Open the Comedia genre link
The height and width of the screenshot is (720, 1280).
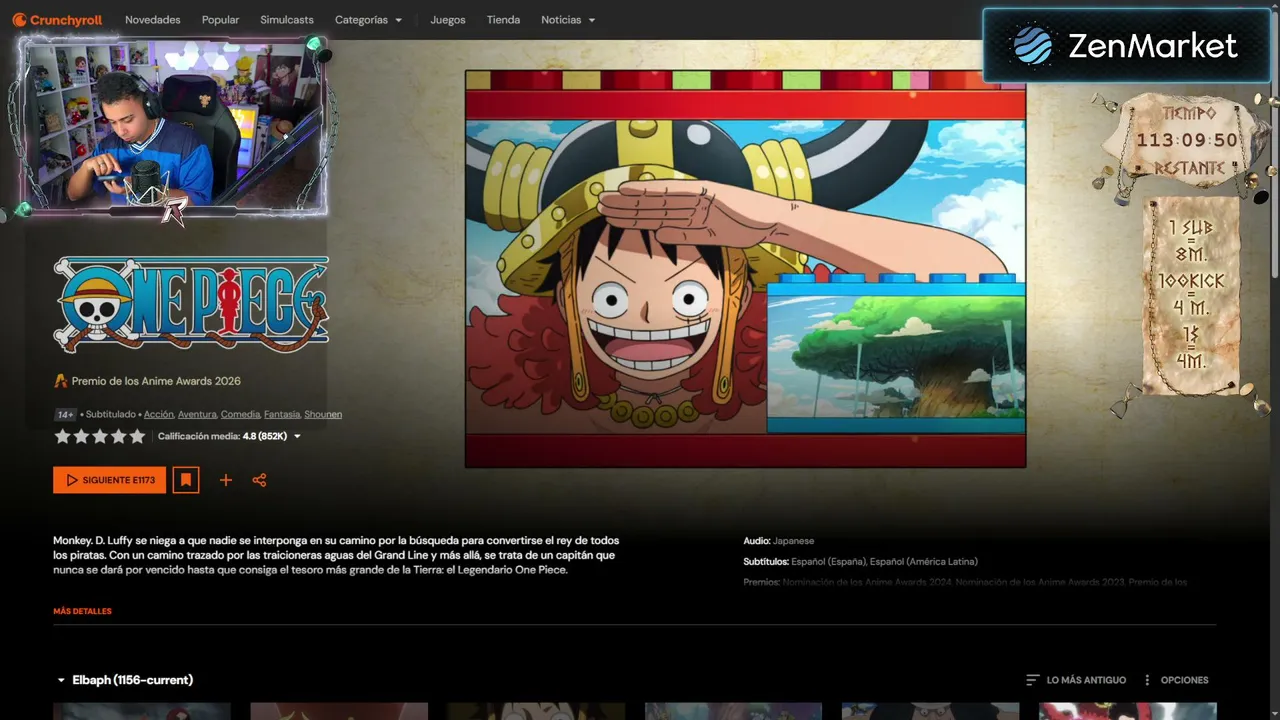point(240,414)
